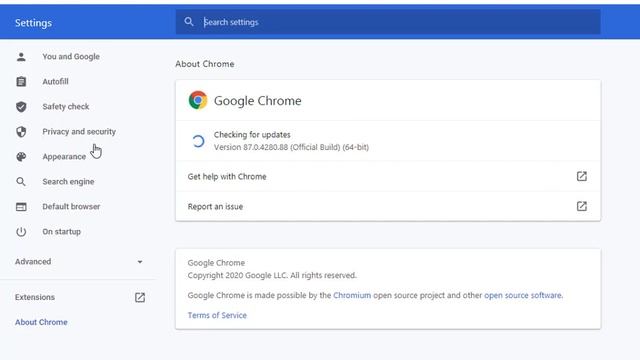This screenshot has height=360, width=640.
Task: Click the magnifier icon beside Search engine
Action: pos(21,182)
